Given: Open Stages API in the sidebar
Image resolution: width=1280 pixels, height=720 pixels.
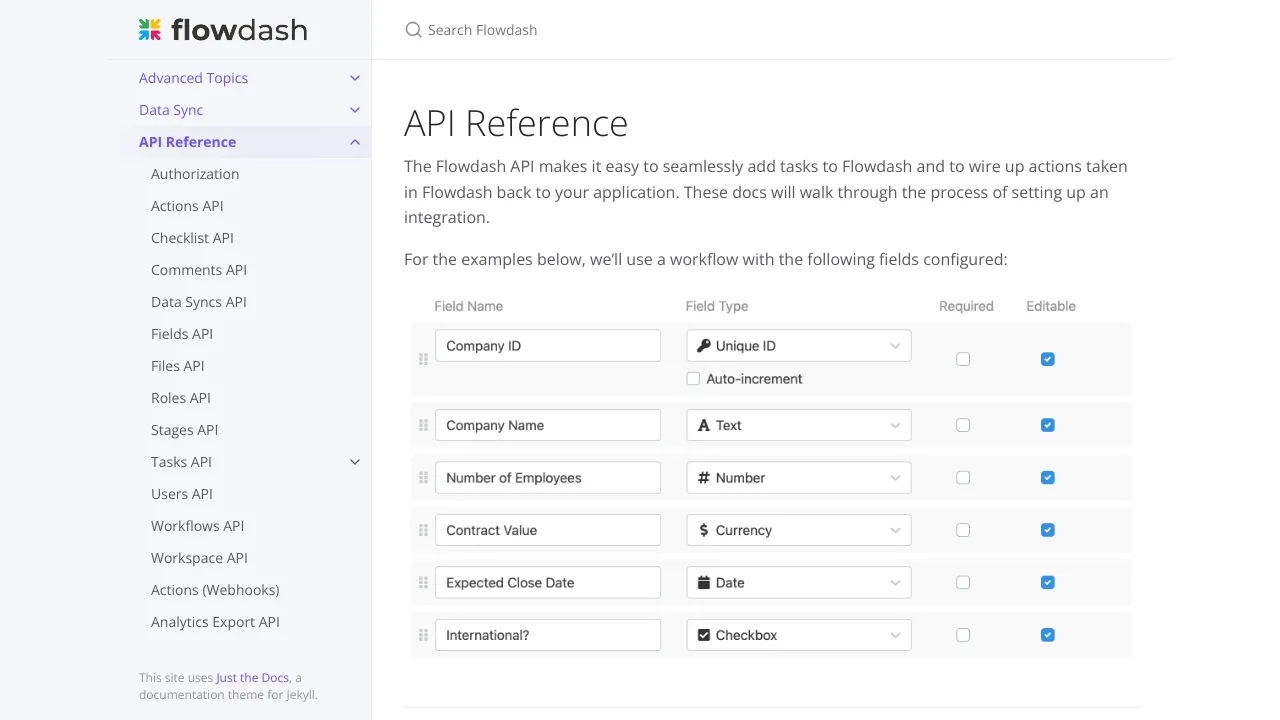Looking at the screenshot, I should click(184, 430).
